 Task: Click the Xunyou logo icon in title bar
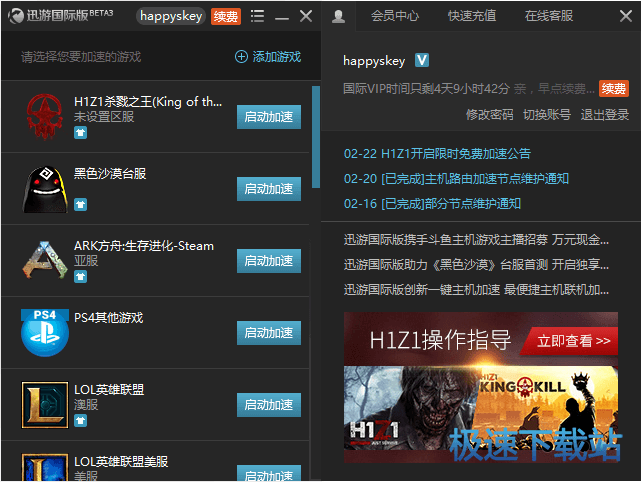click(x=16, y=16)
